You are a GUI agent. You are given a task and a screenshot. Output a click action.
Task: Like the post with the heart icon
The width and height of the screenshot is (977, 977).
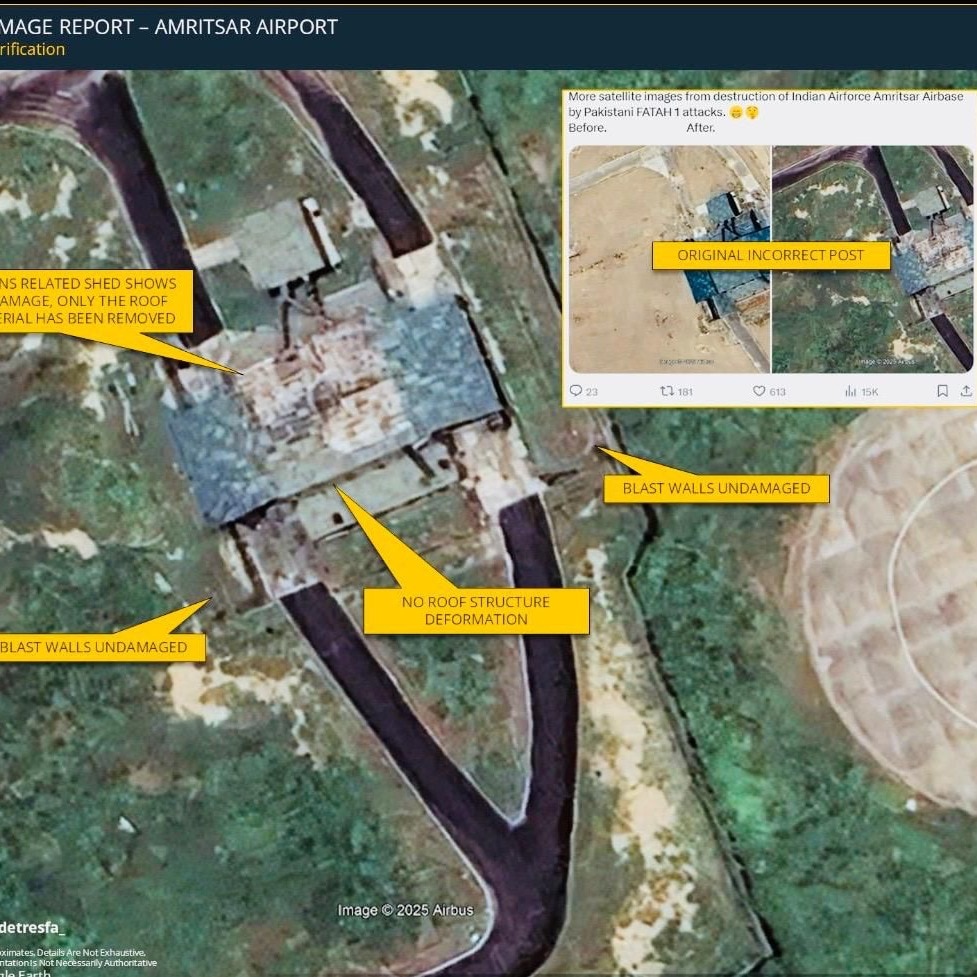coord(759,391)
